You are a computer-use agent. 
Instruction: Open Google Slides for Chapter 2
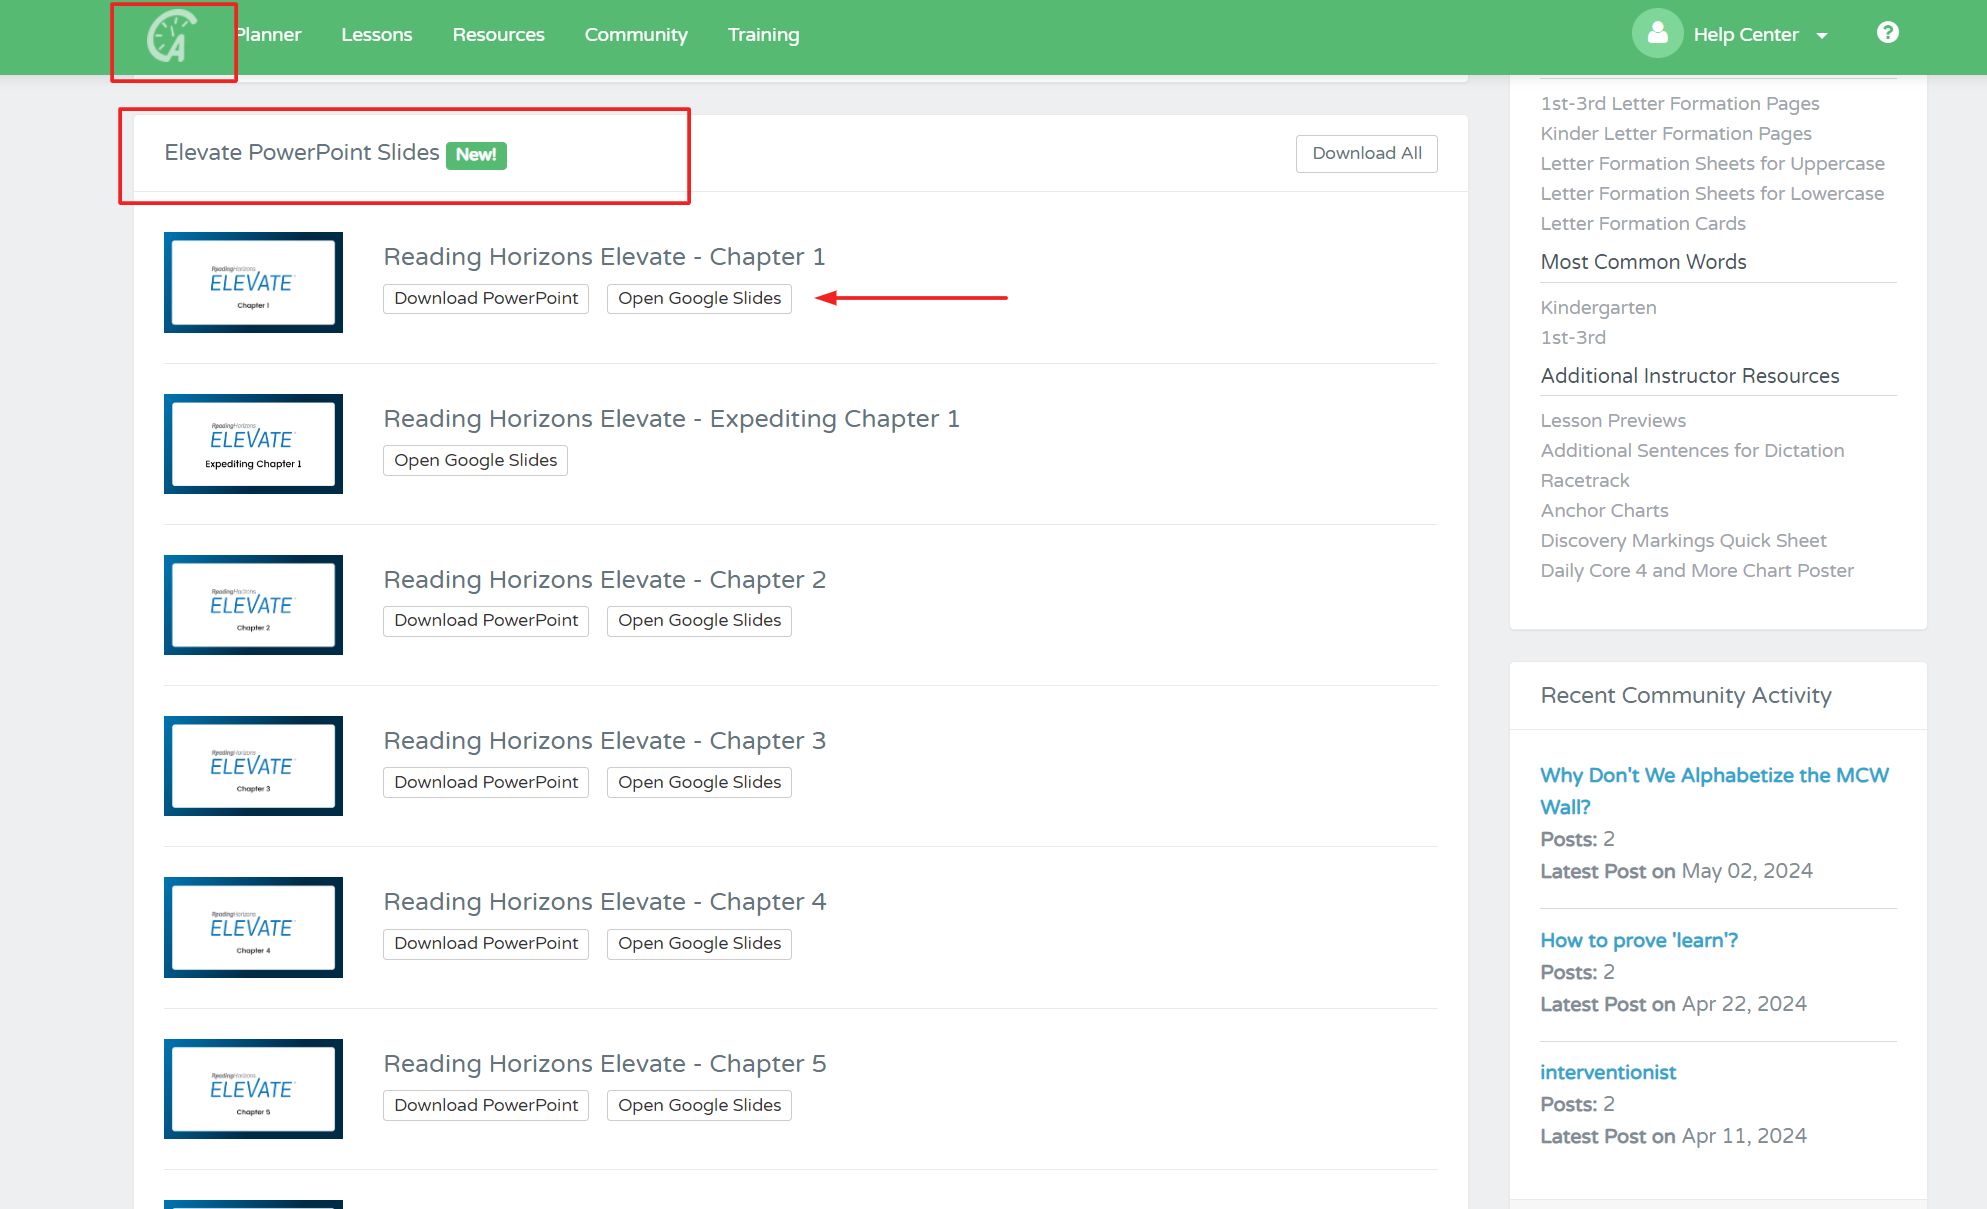[x=699, y=620]
